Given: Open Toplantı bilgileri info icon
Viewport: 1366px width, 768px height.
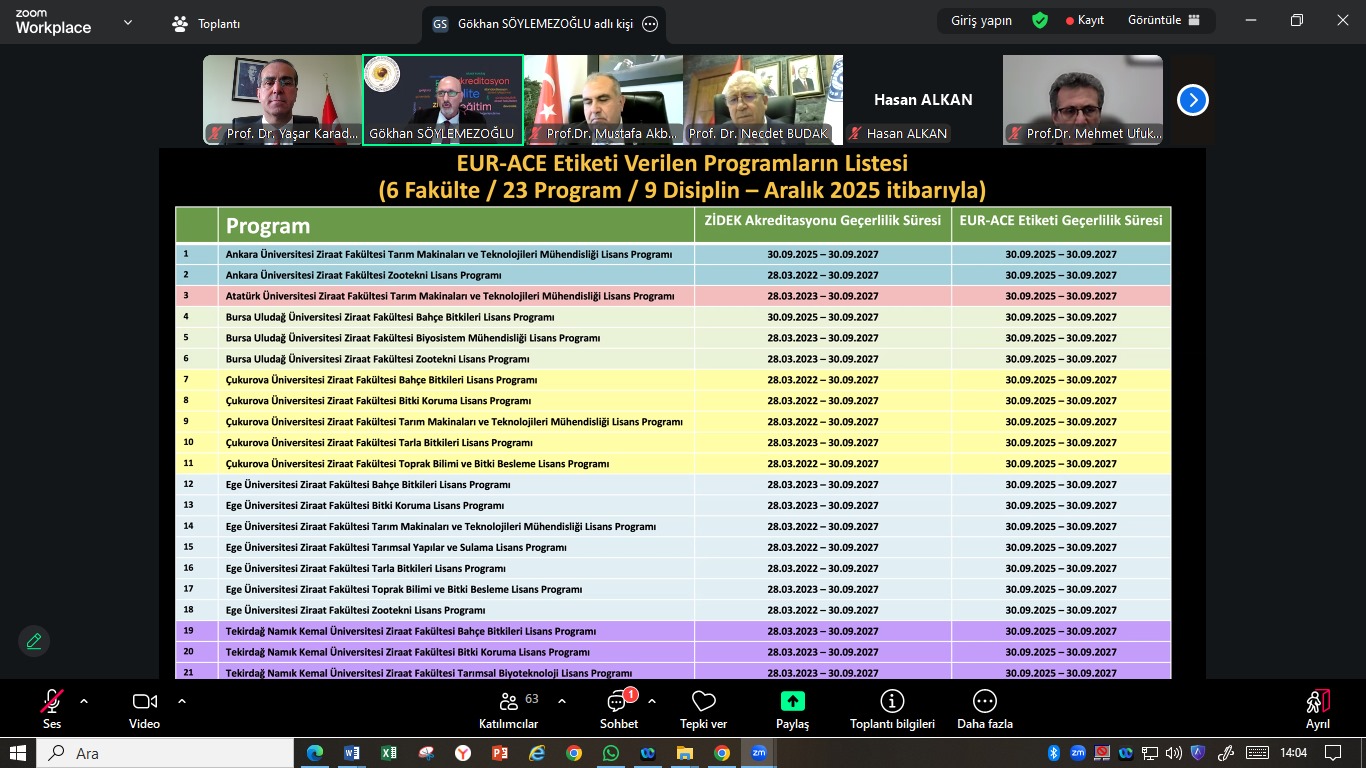Looking at the screenshot, I should point(891,709).
